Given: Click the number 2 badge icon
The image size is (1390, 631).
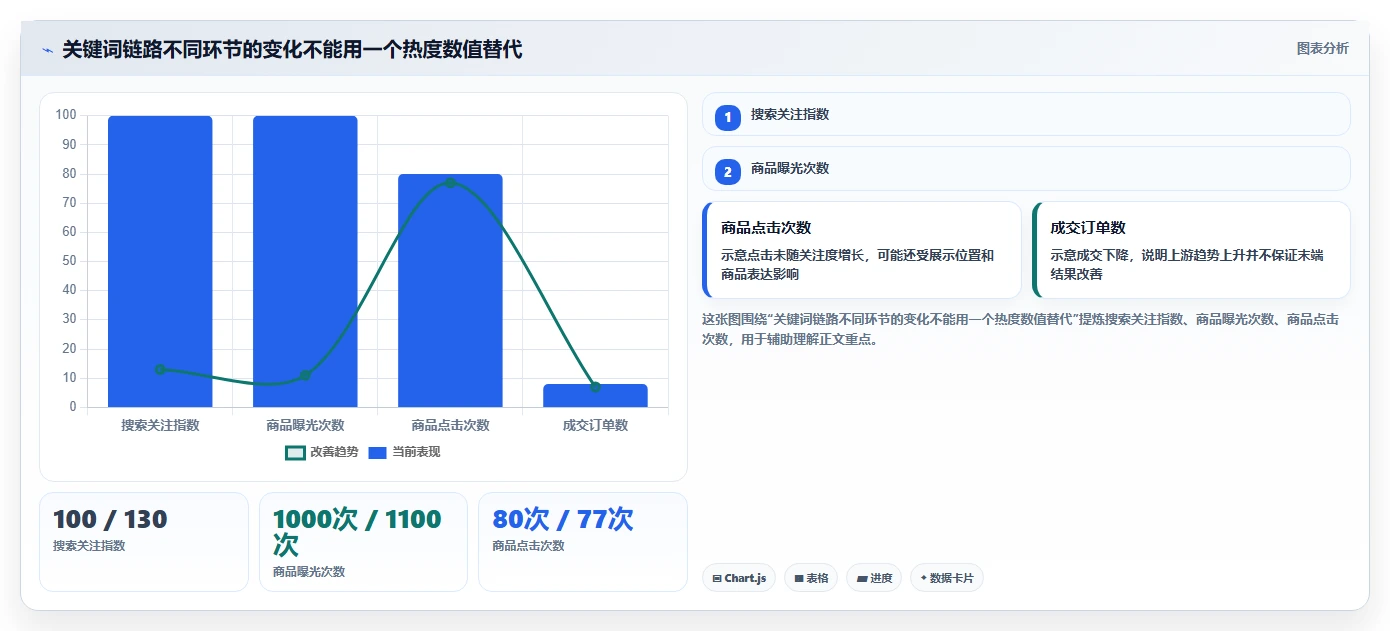Looking at the screenshot, I should [x=728, y=172].
